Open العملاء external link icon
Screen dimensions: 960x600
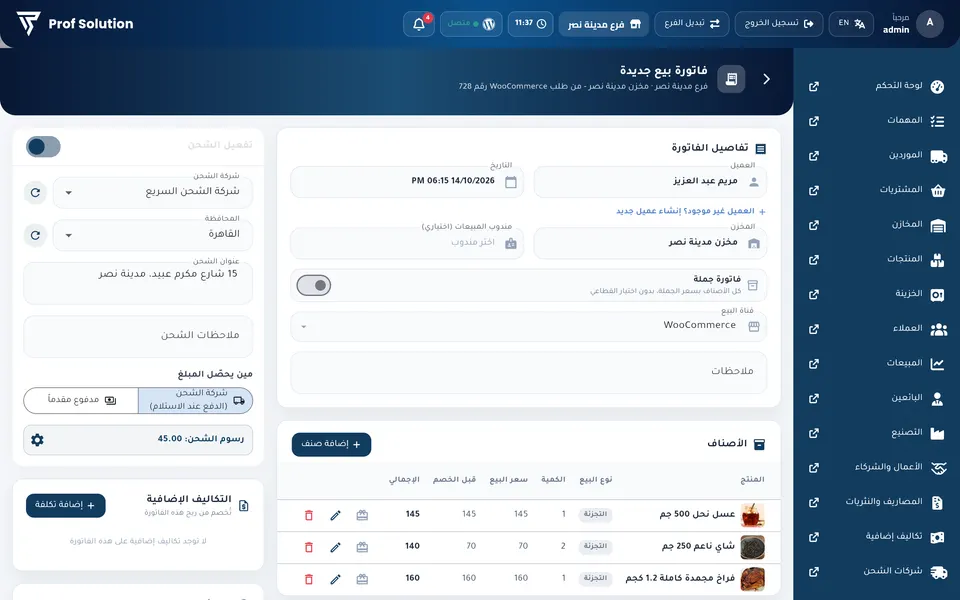click(814, 329)
